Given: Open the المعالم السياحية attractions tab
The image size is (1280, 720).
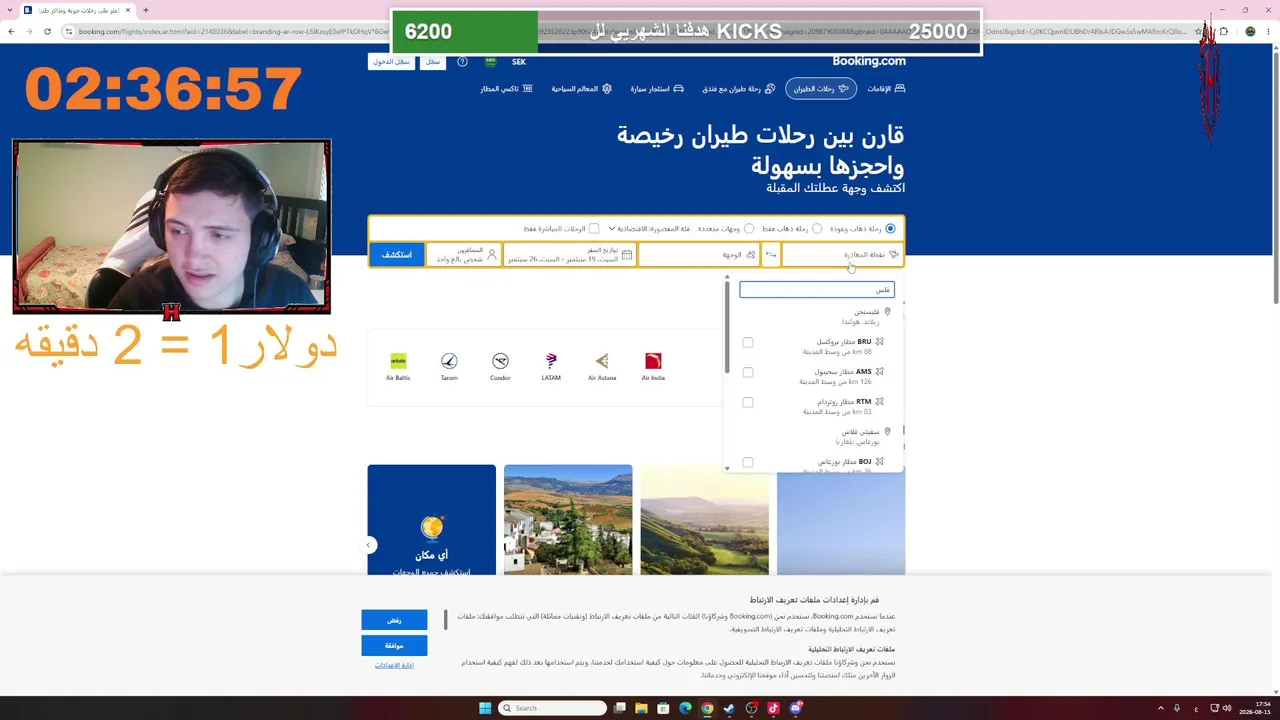Looking at the screenshot, I should (581, 89).
